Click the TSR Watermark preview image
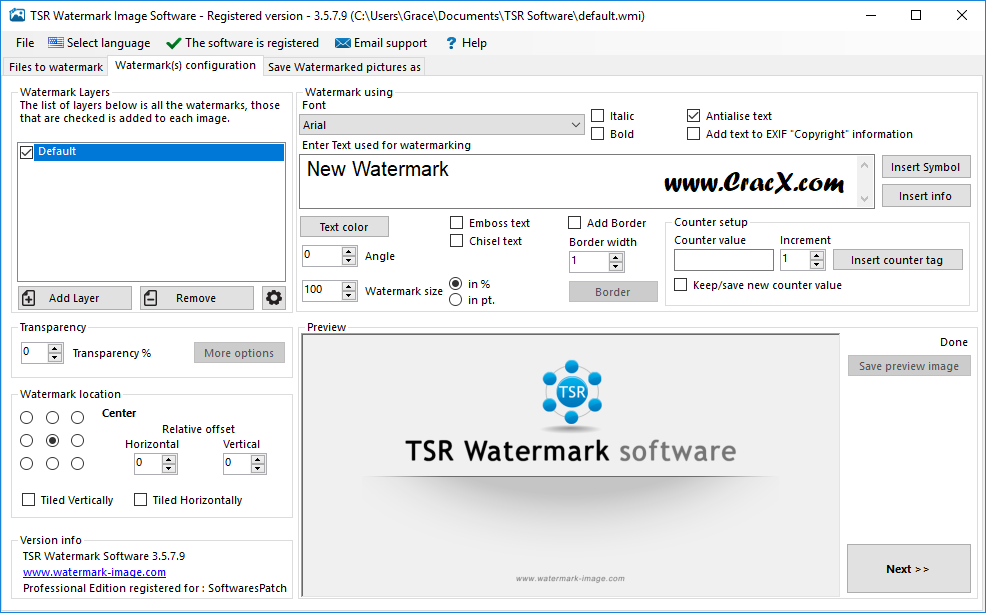 pyautogui.click(x=571, y=465)
